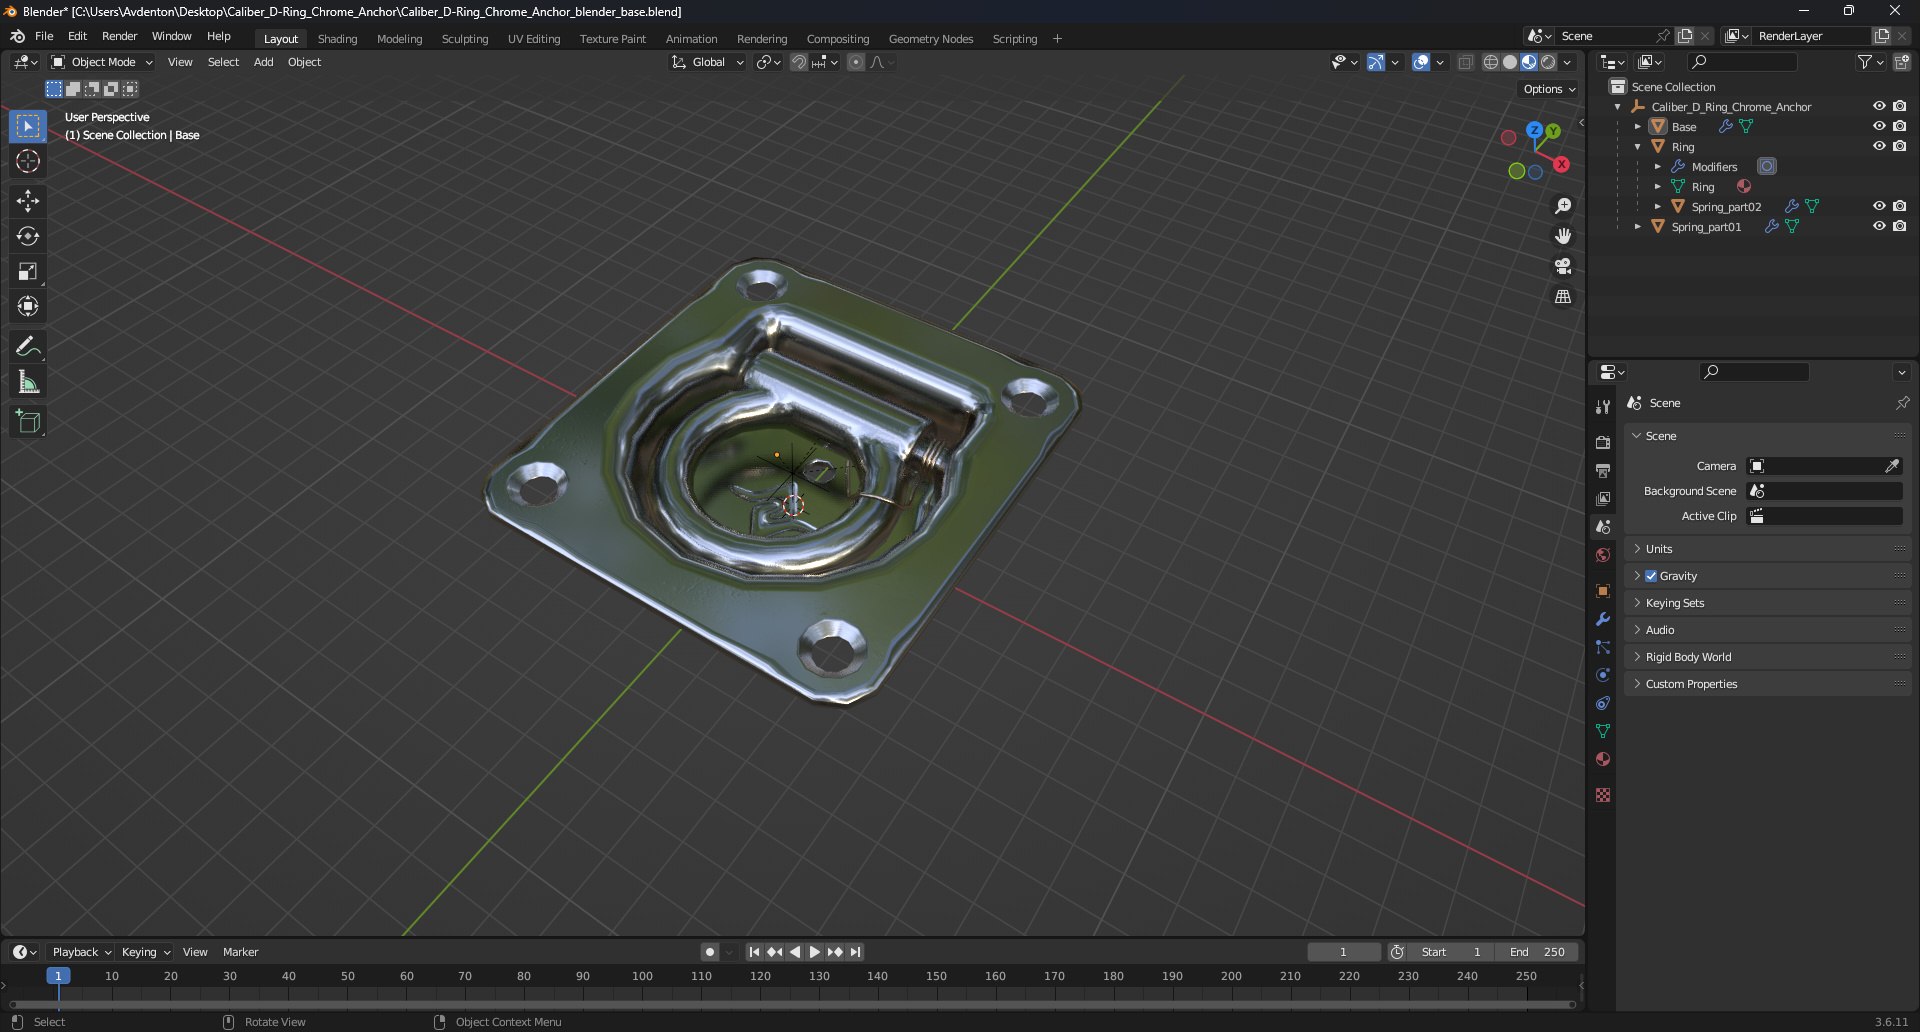This screenshot has width=1920, height=1032.
Task: Open the Material properties tab
Action: click(x=1603, y=759)
